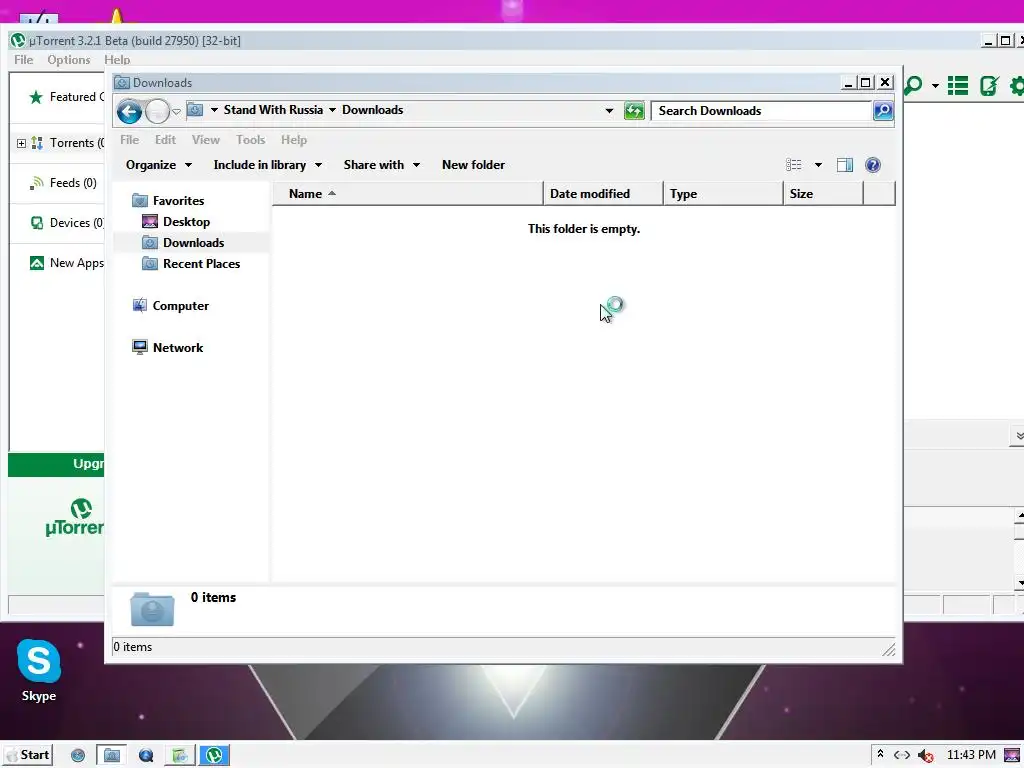1024x768 pixels.
Task: Go back using the Explorer back arrow
Action: click(129, 112)
